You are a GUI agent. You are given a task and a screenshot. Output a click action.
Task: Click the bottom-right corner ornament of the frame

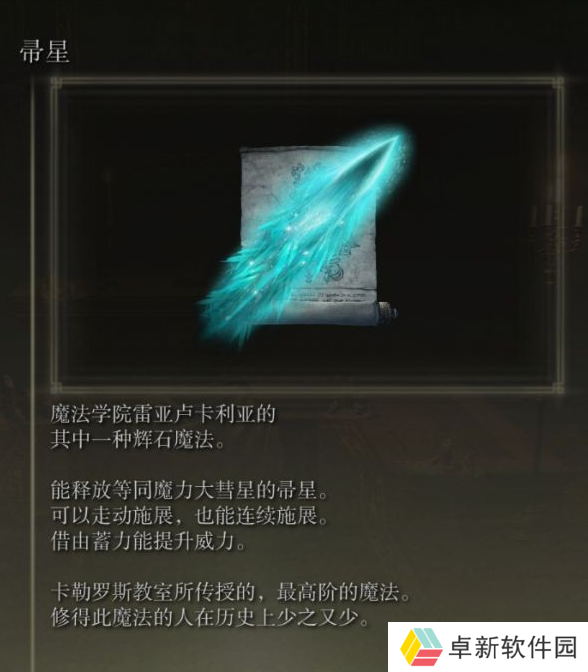(558, 389)
